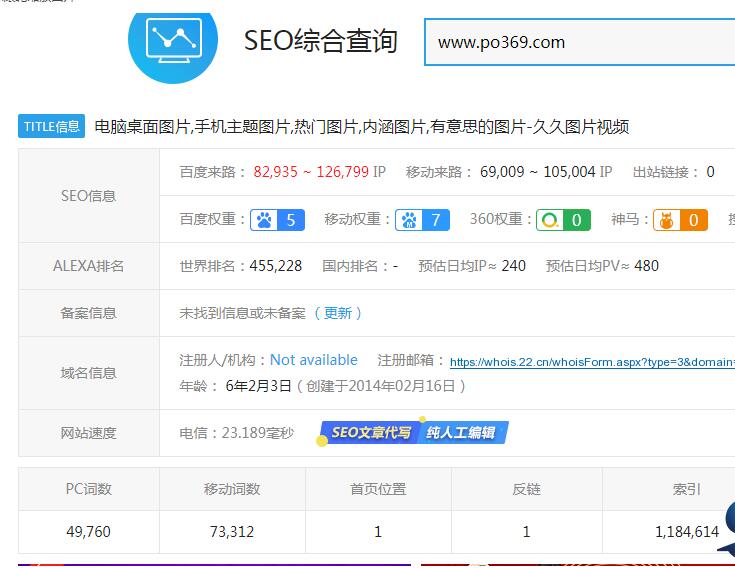This screenshot has width=735, height=568.
Task: Click the ALEXA排名 row label
Action: click(89, 266)
